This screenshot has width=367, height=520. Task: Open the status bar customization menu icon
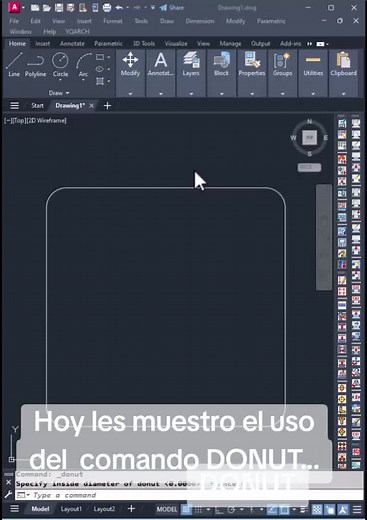[357, 509]
